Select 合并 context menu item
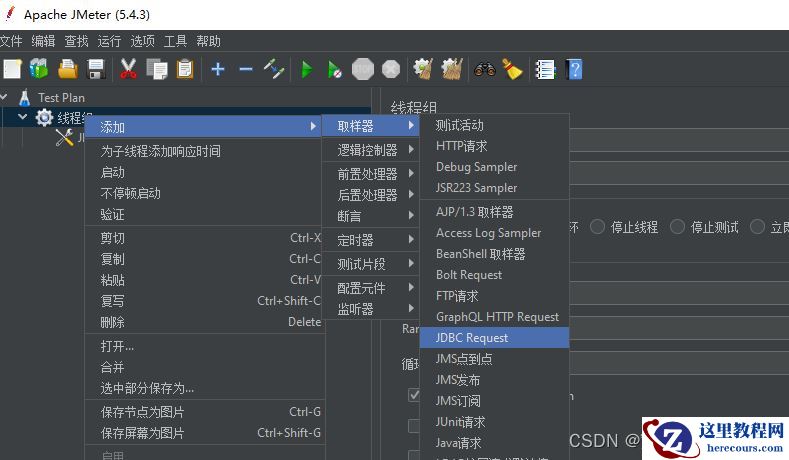This screenshot has height=460, width=789. click(x=204, y=367)
